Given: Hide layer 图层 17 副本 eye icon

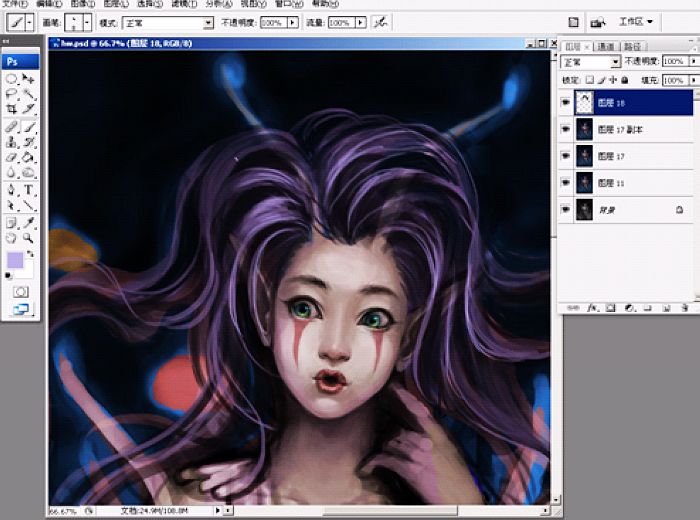Looking at the screenshot, I should (x=566, y=129).
